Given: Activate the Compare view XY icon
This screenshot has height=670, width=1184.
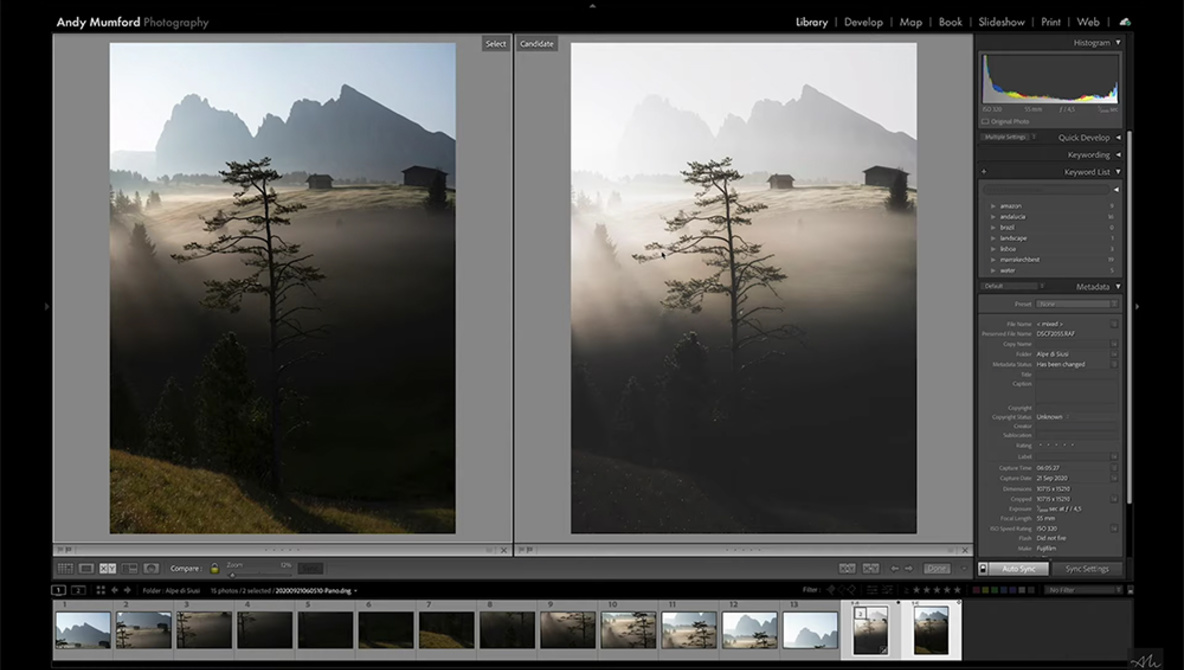Looking at the screenshot, I should [108, 569].
